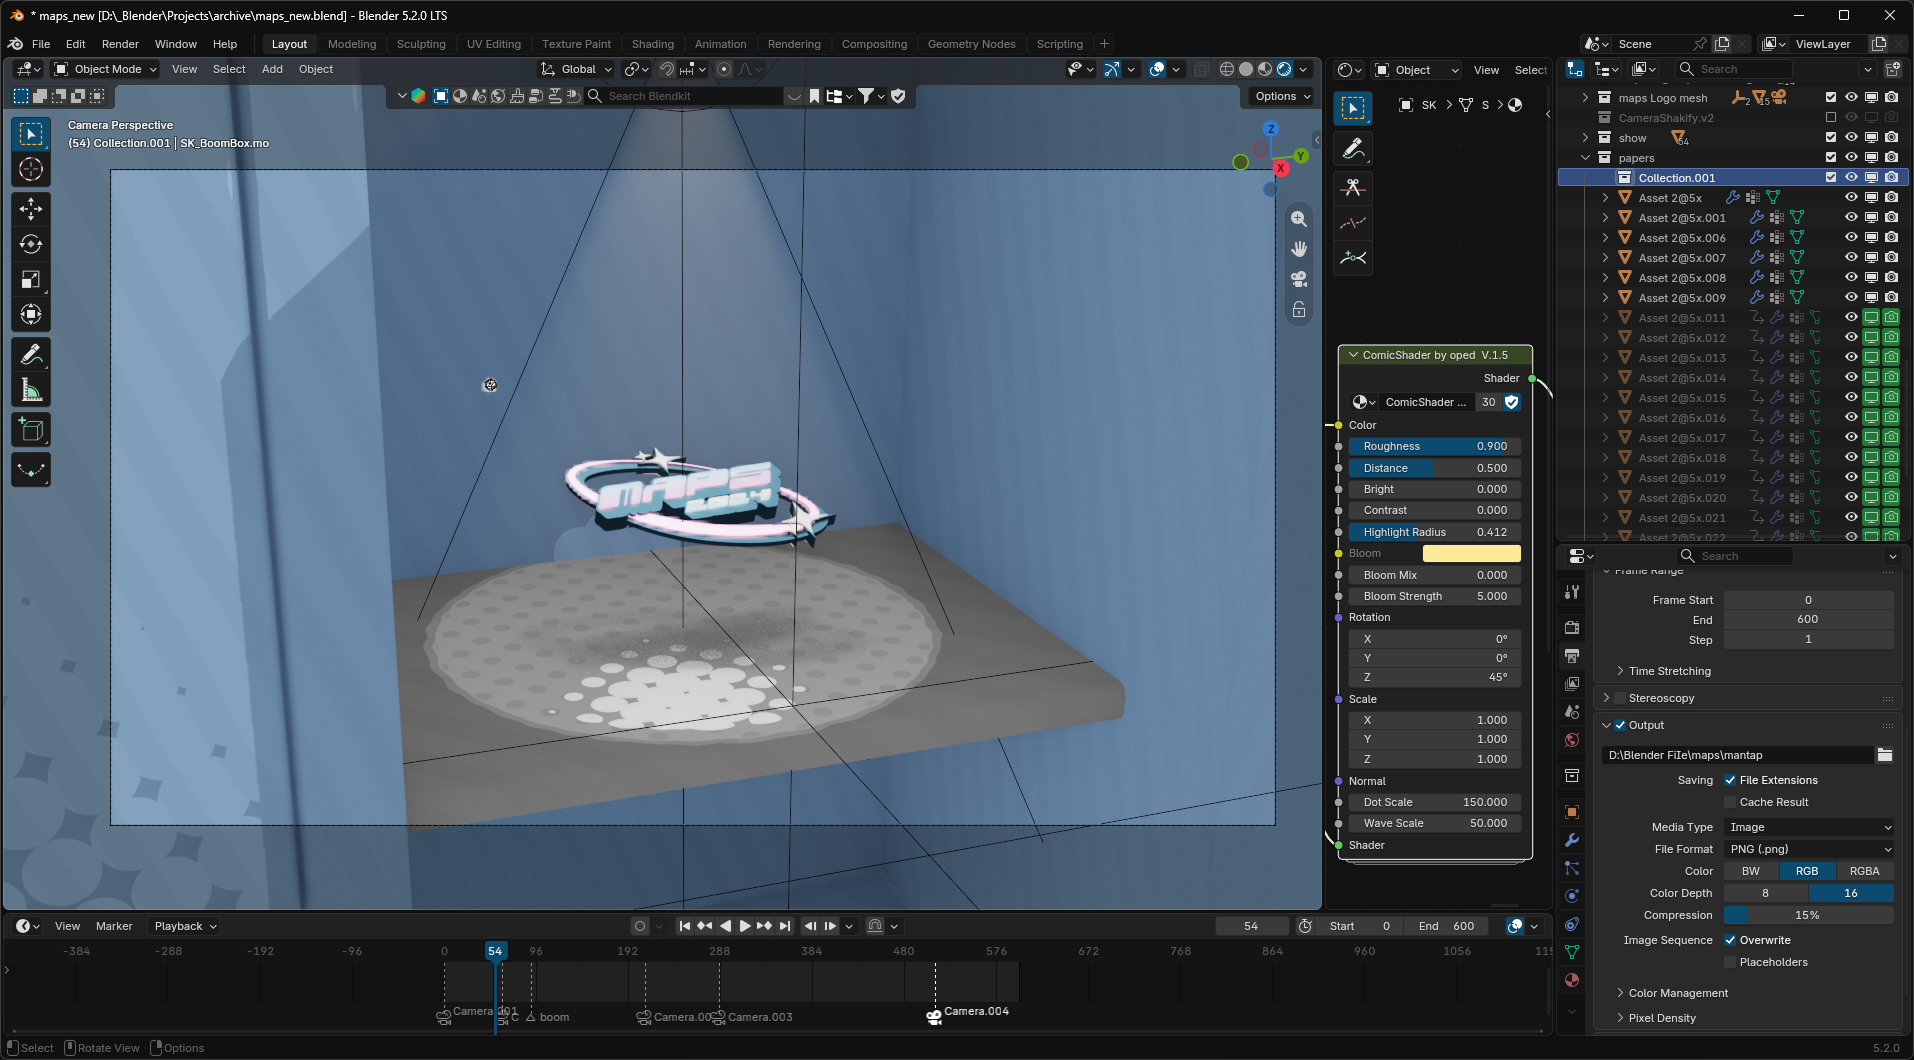Open the Global transform orientation dropdown
1914x1060 pixels.
(x=577, y=69)
